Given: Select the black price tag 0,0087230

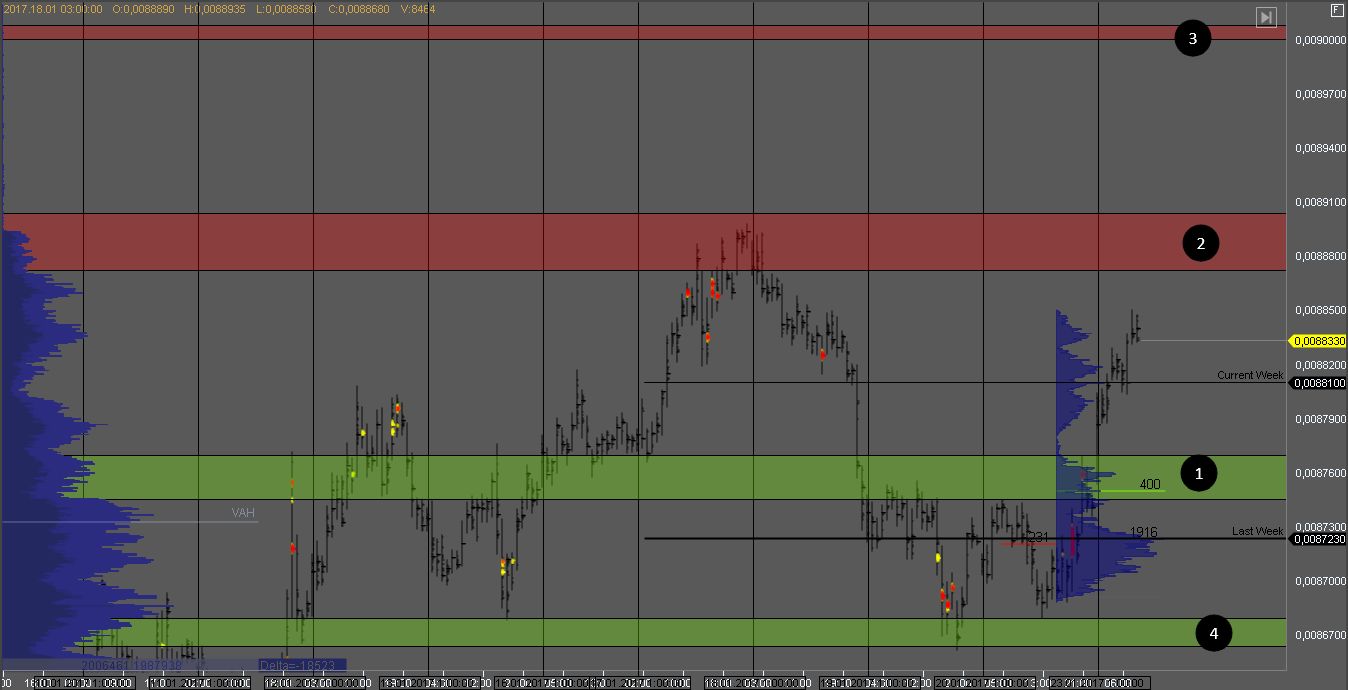Looking at the screenshot, I should coord(1319,539).
